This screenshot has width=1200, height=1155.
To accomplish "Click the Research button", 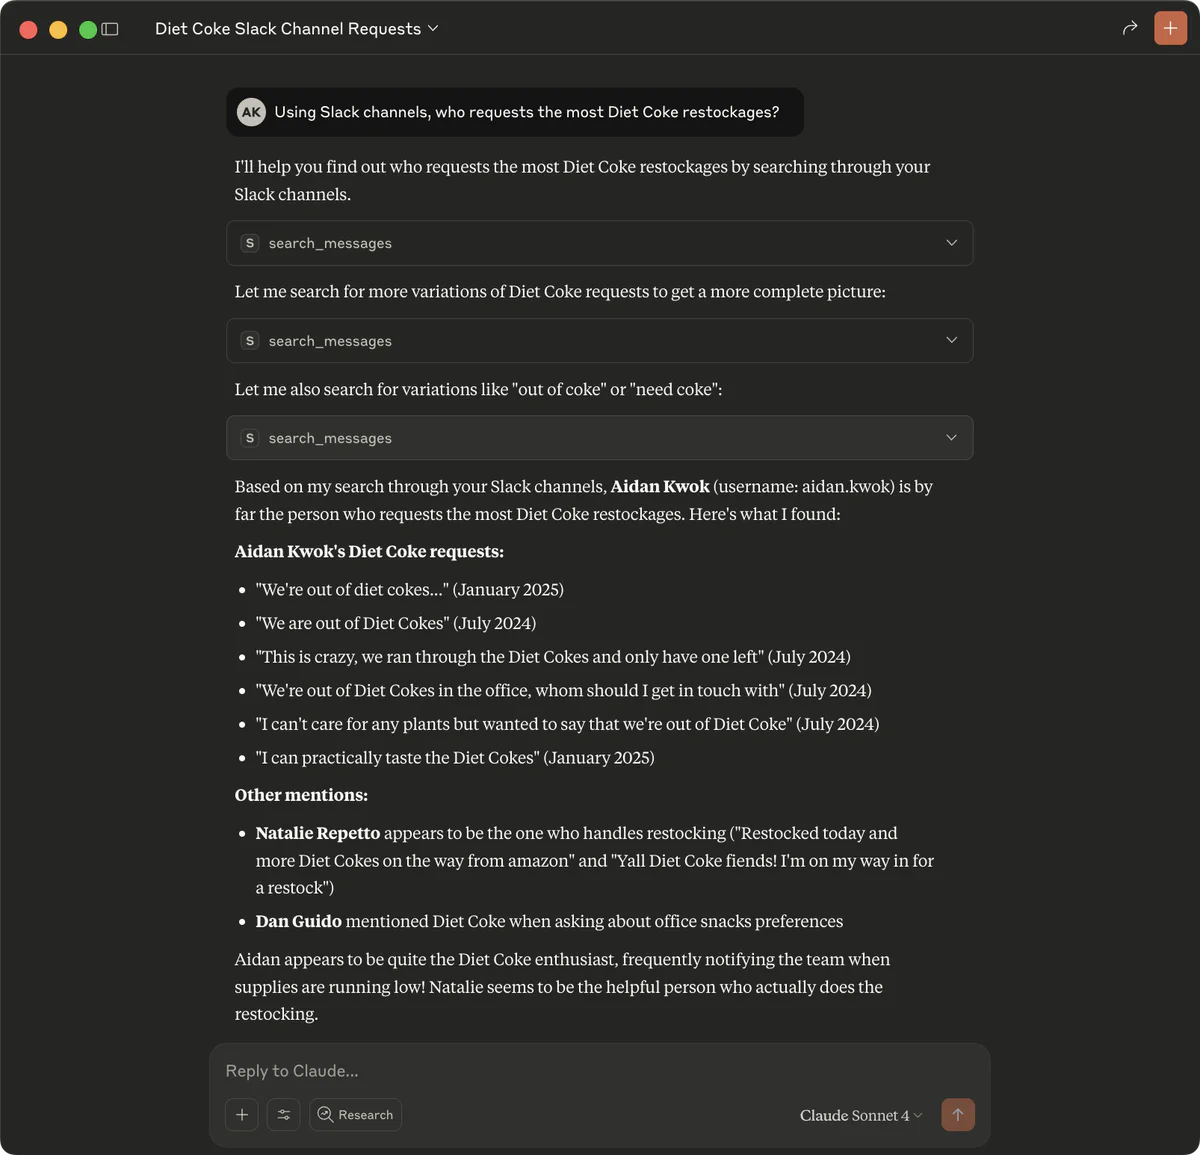I will tap(355, 1114).
